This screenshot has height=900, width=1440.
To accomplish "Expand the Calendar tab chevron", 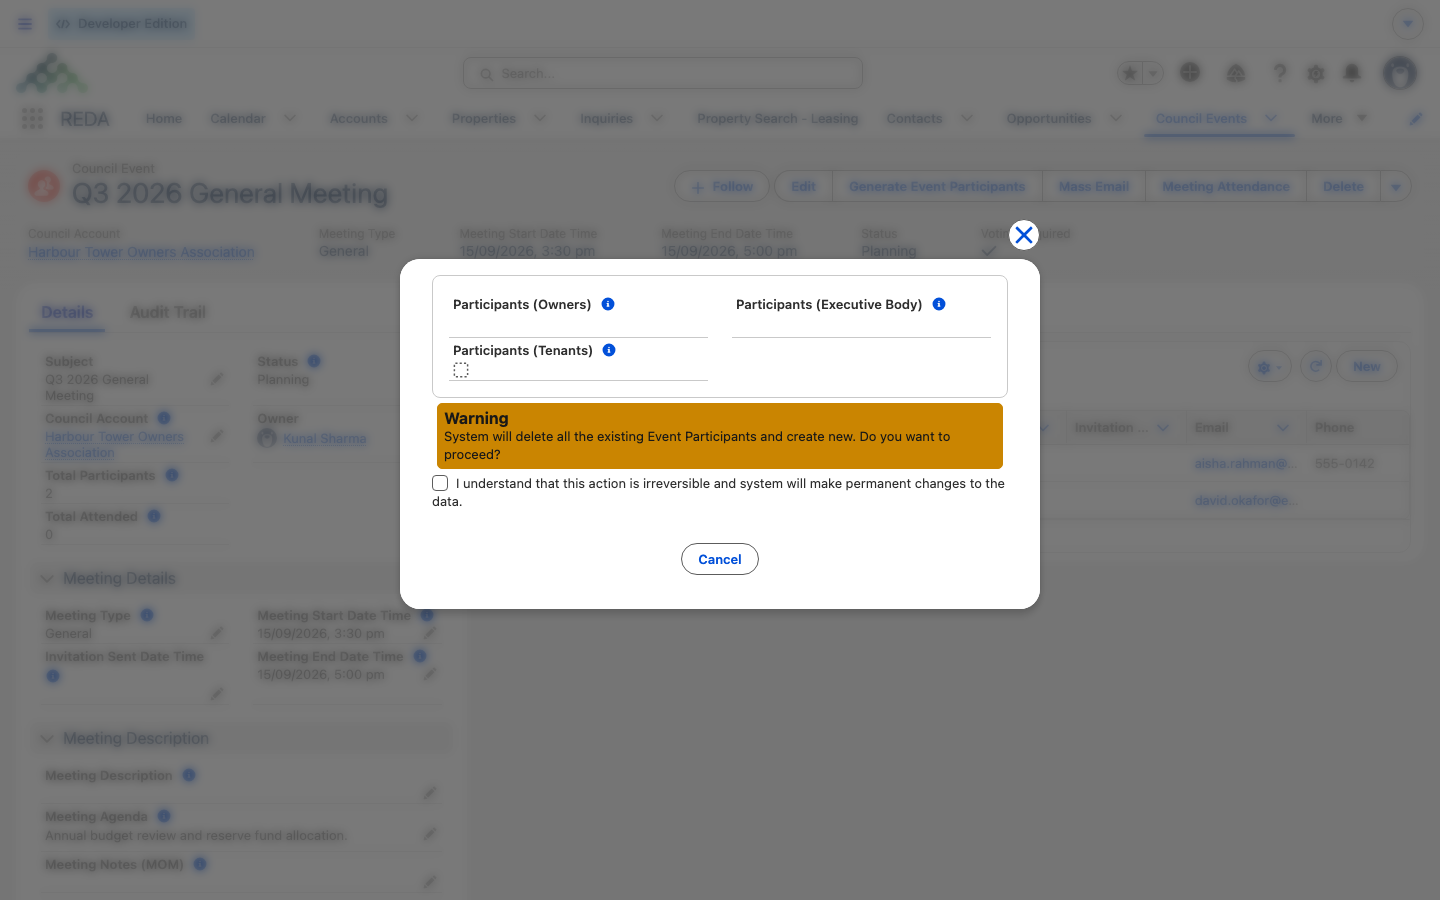I will tap(289, 118).
